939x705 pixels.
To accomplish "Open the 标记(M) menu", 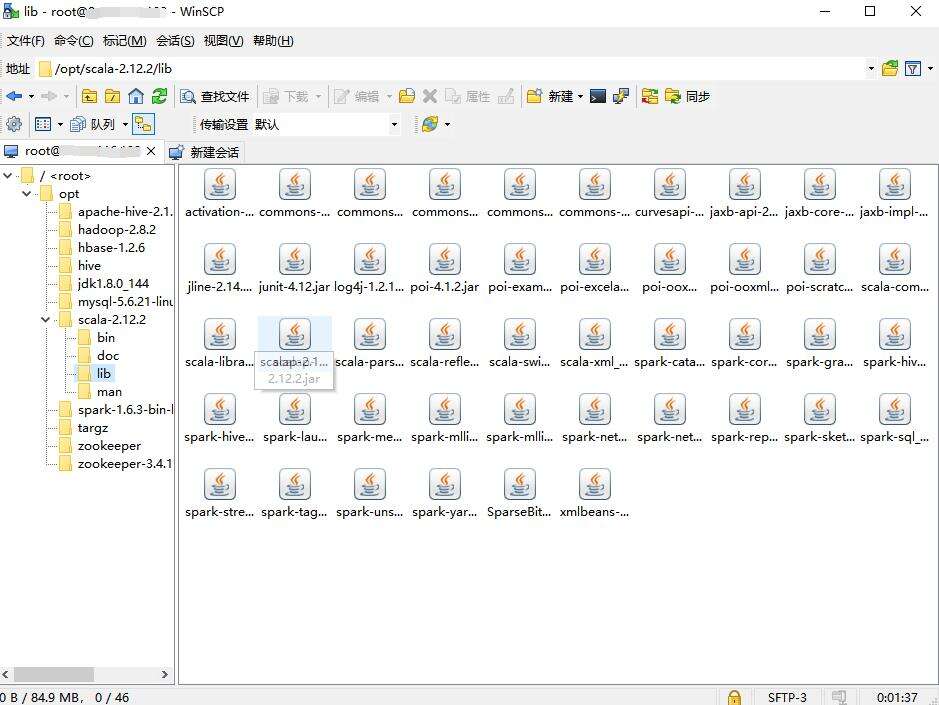I will click(125, 41).
